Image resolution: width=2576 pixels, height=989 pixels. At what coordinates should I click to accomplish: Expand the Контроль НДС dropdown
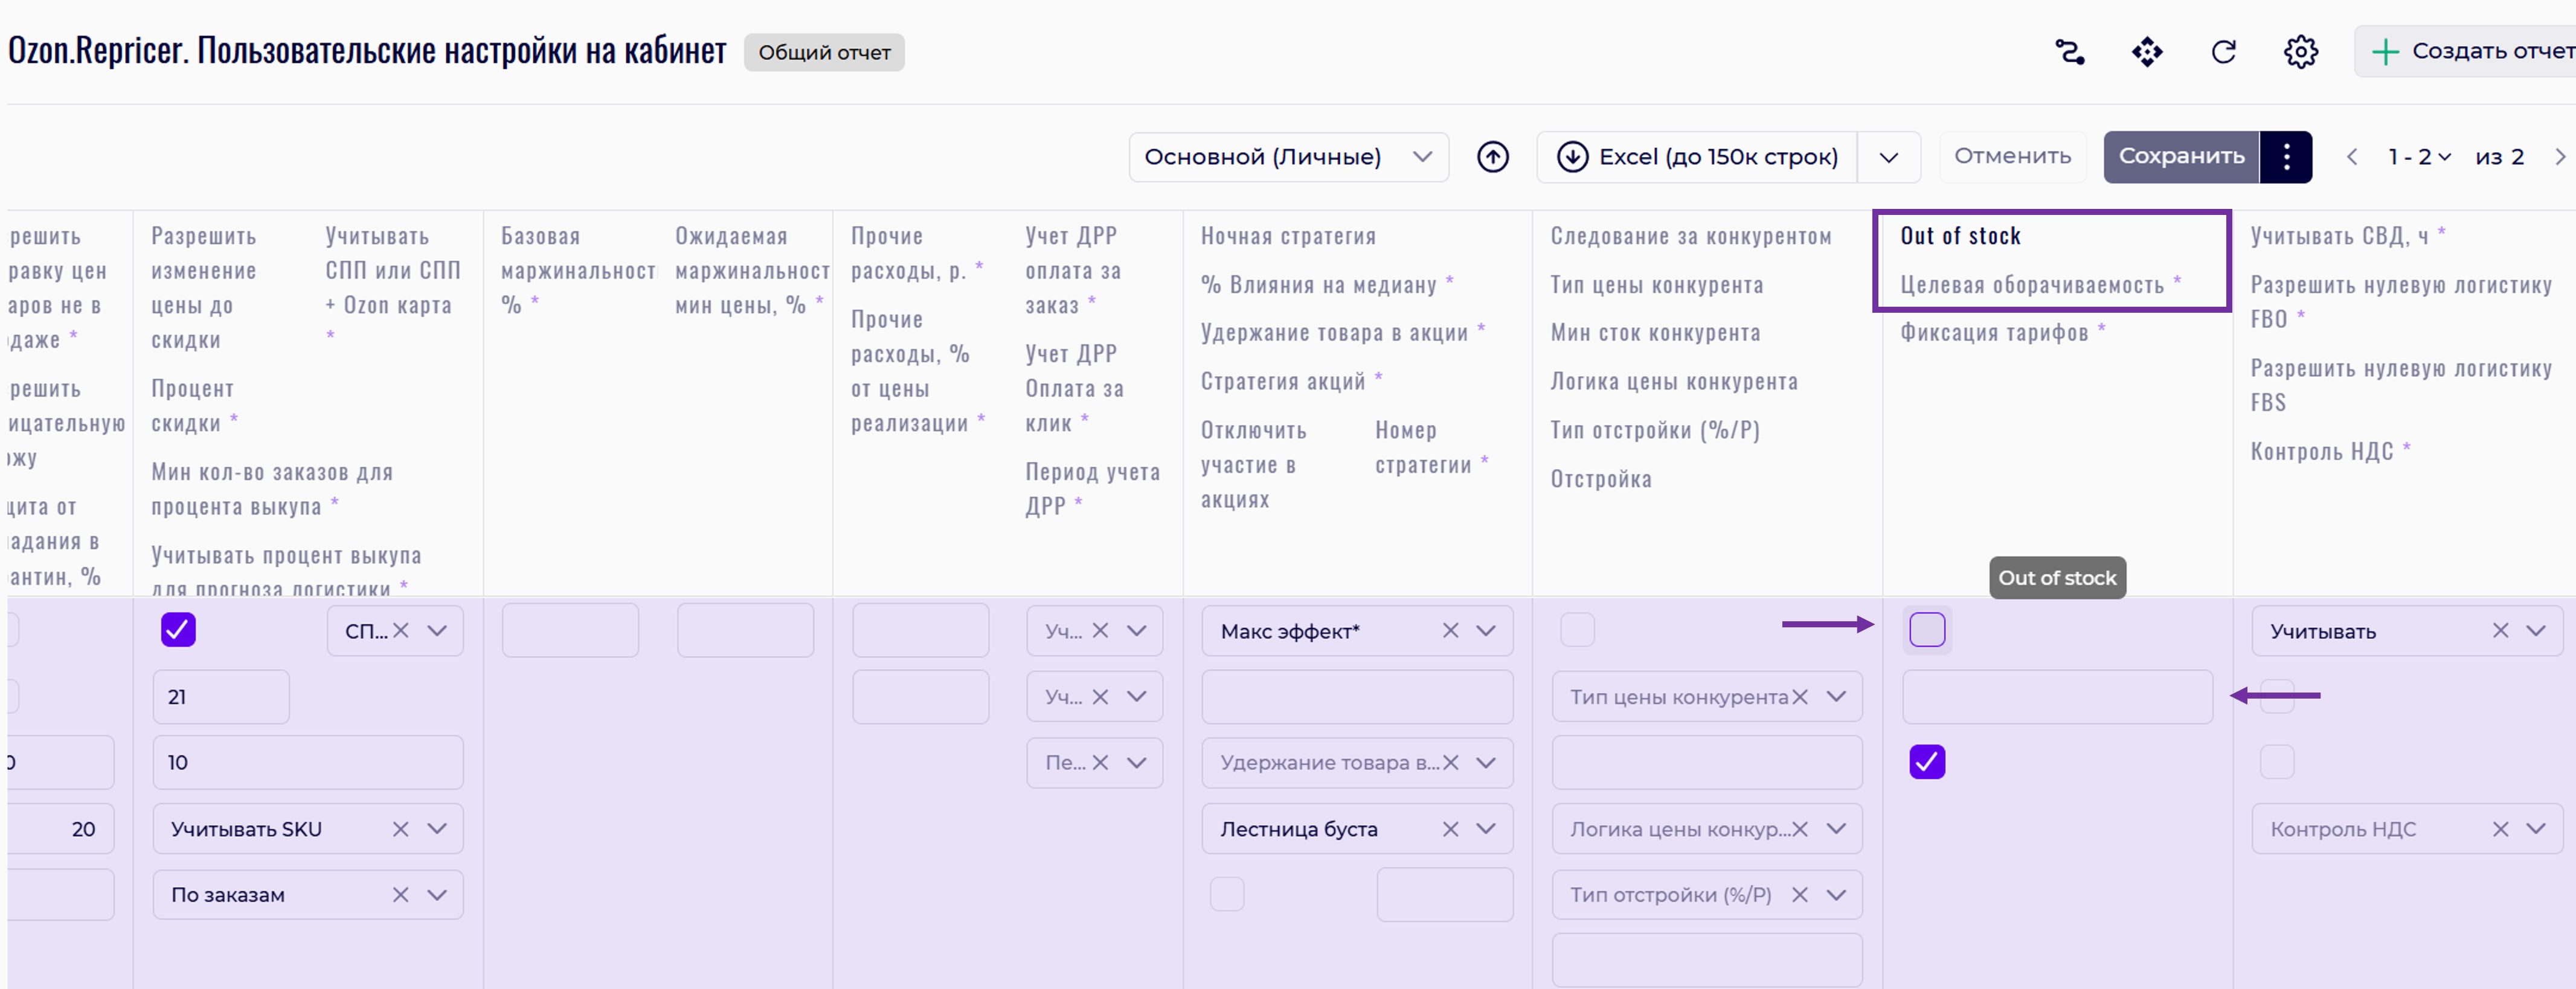tap(2535, 829)
